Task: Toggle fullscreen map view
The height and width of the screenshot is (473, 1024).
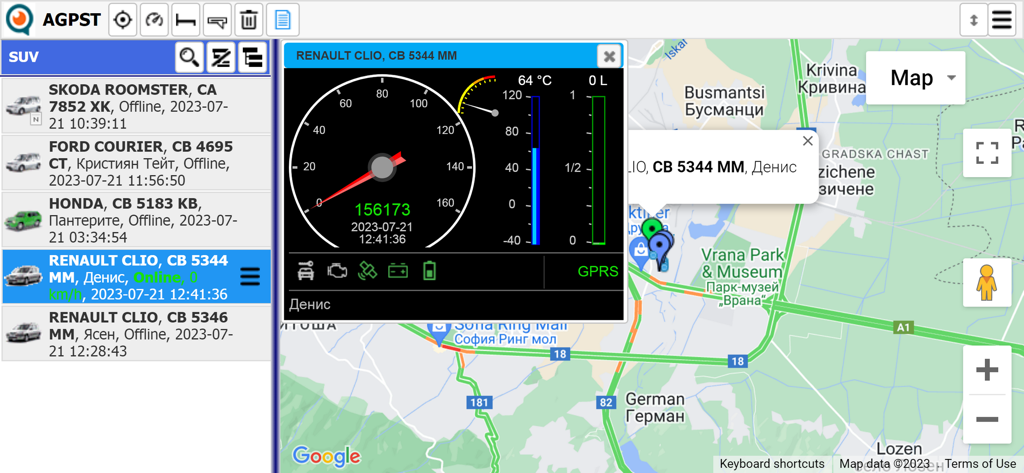Action: (x=987, y=154)
